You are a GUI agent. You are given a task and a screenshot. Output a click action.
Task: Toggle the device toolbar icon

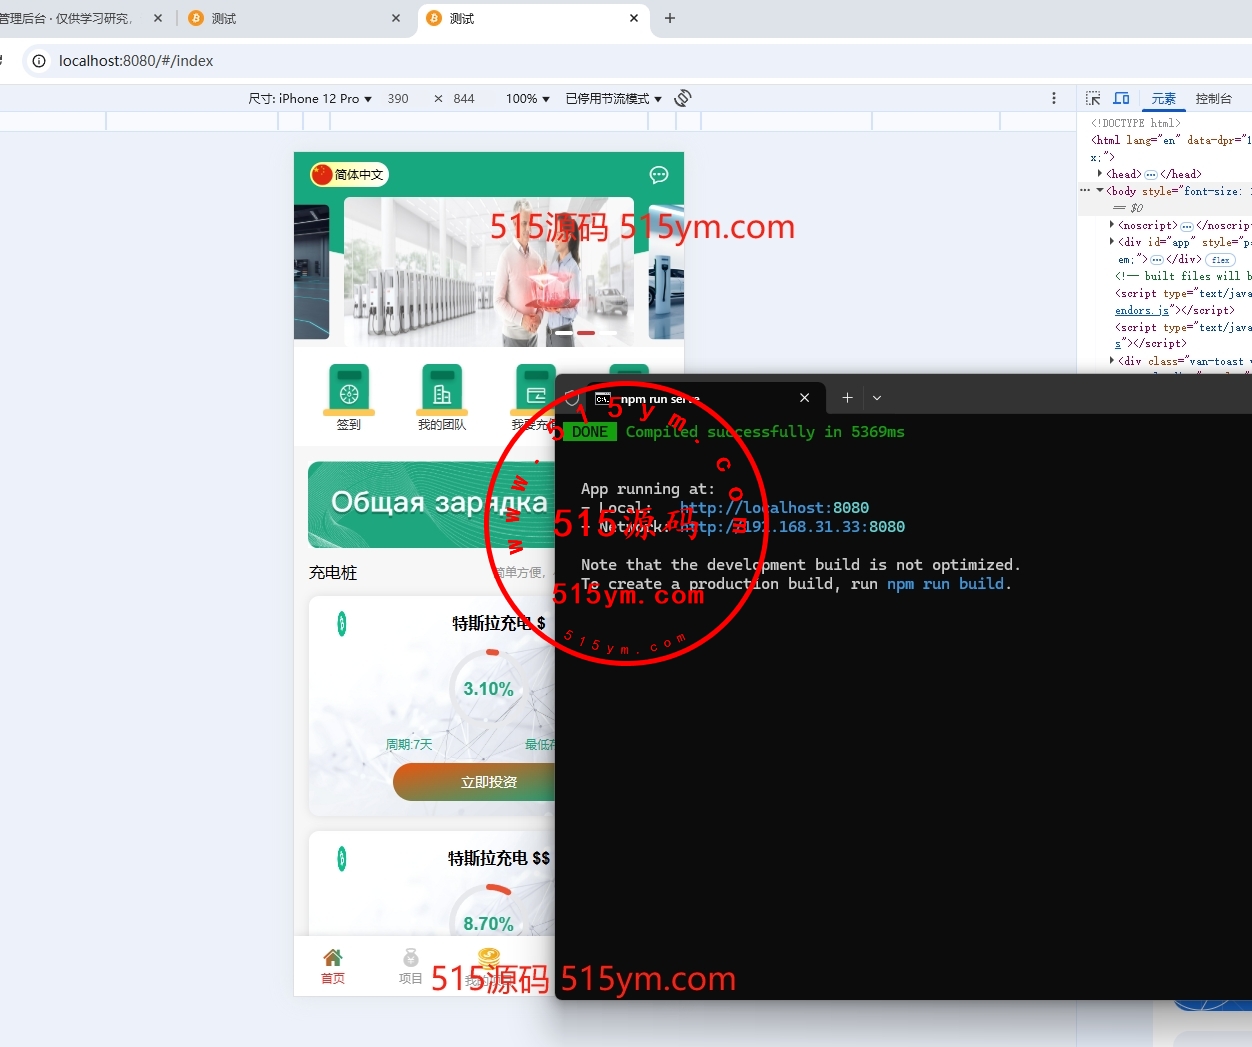[1121, 98]
